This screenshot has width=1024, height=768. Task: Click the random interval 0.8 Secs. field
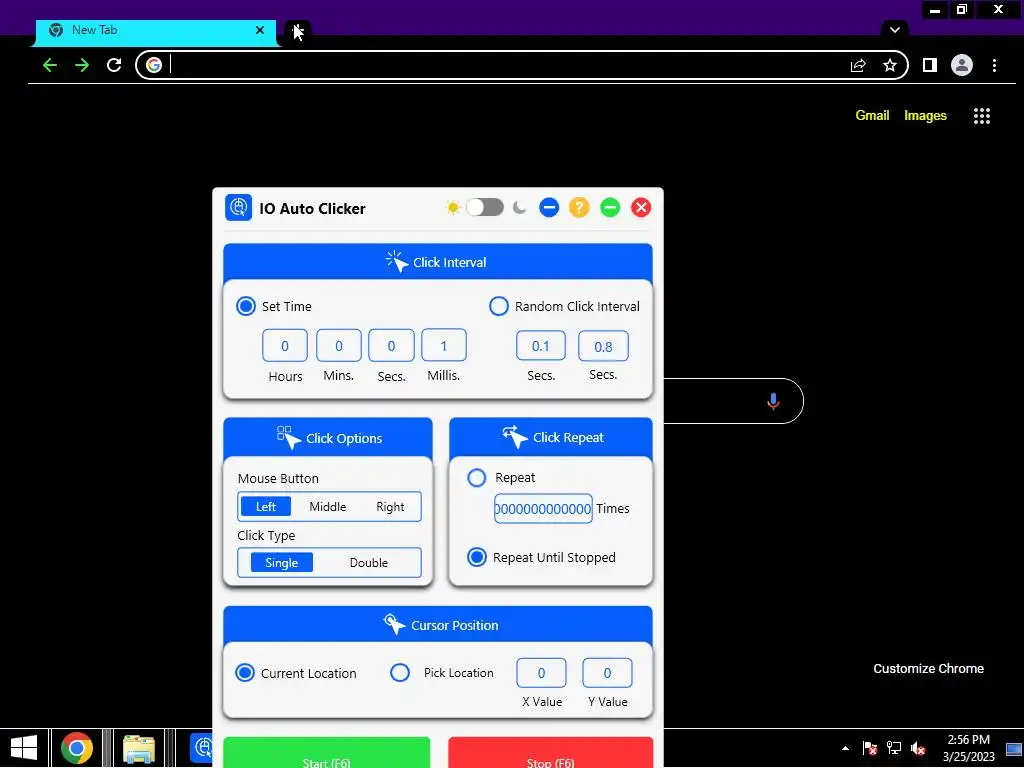pos(603,346)
